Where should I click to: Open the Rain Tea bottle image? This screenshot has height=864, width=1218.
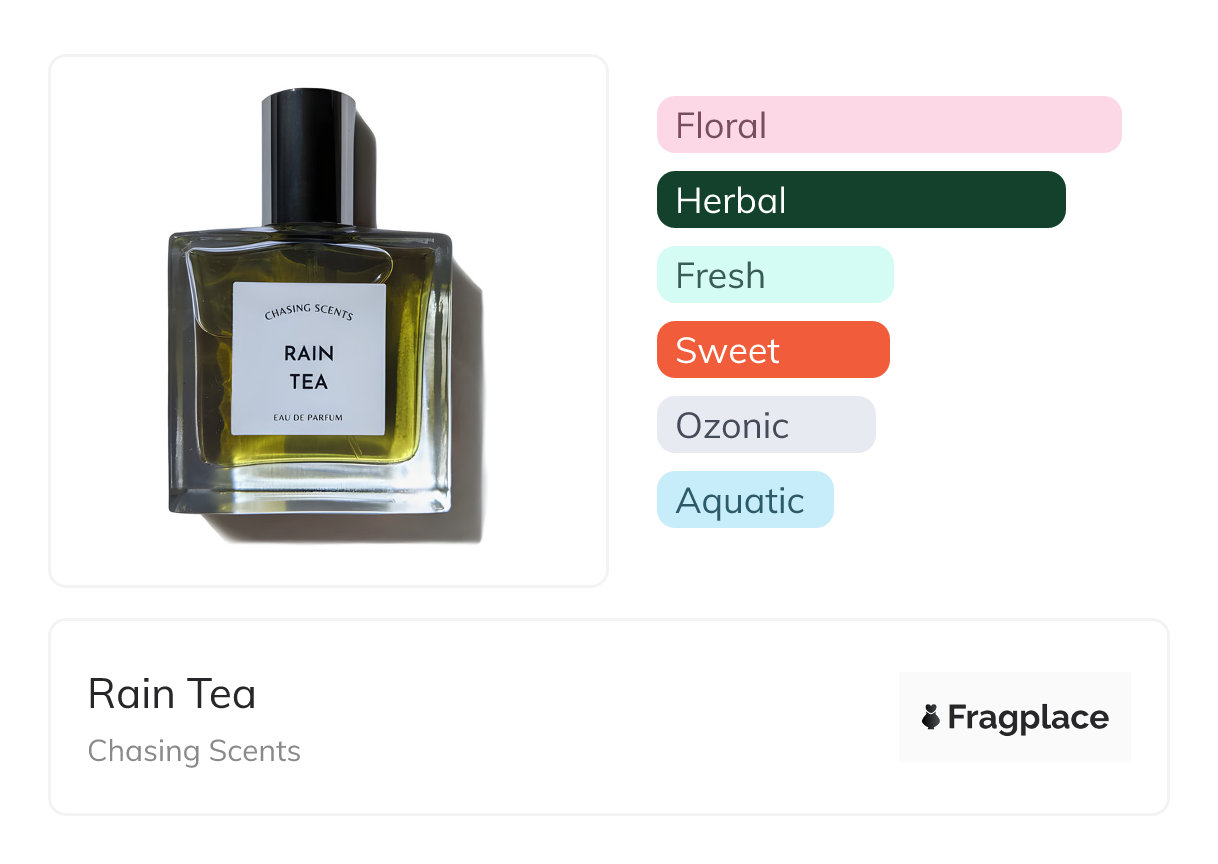[328, 320]
